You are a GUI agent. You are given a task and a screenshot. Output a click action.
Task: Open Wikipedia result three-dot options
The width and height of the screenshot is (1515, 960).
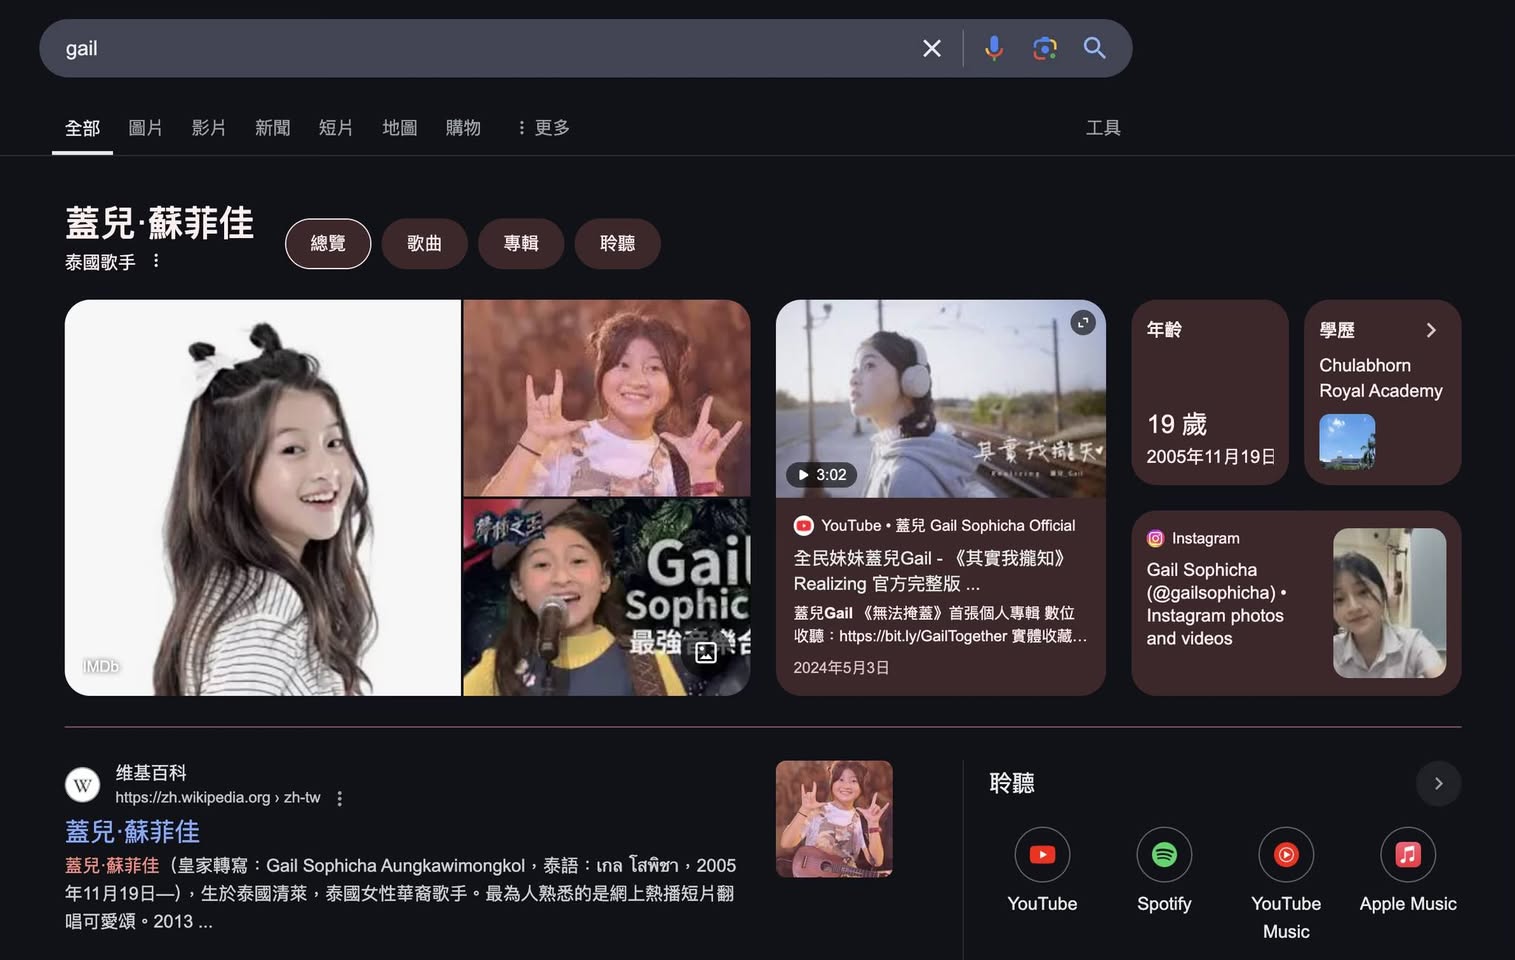(340, 798)
